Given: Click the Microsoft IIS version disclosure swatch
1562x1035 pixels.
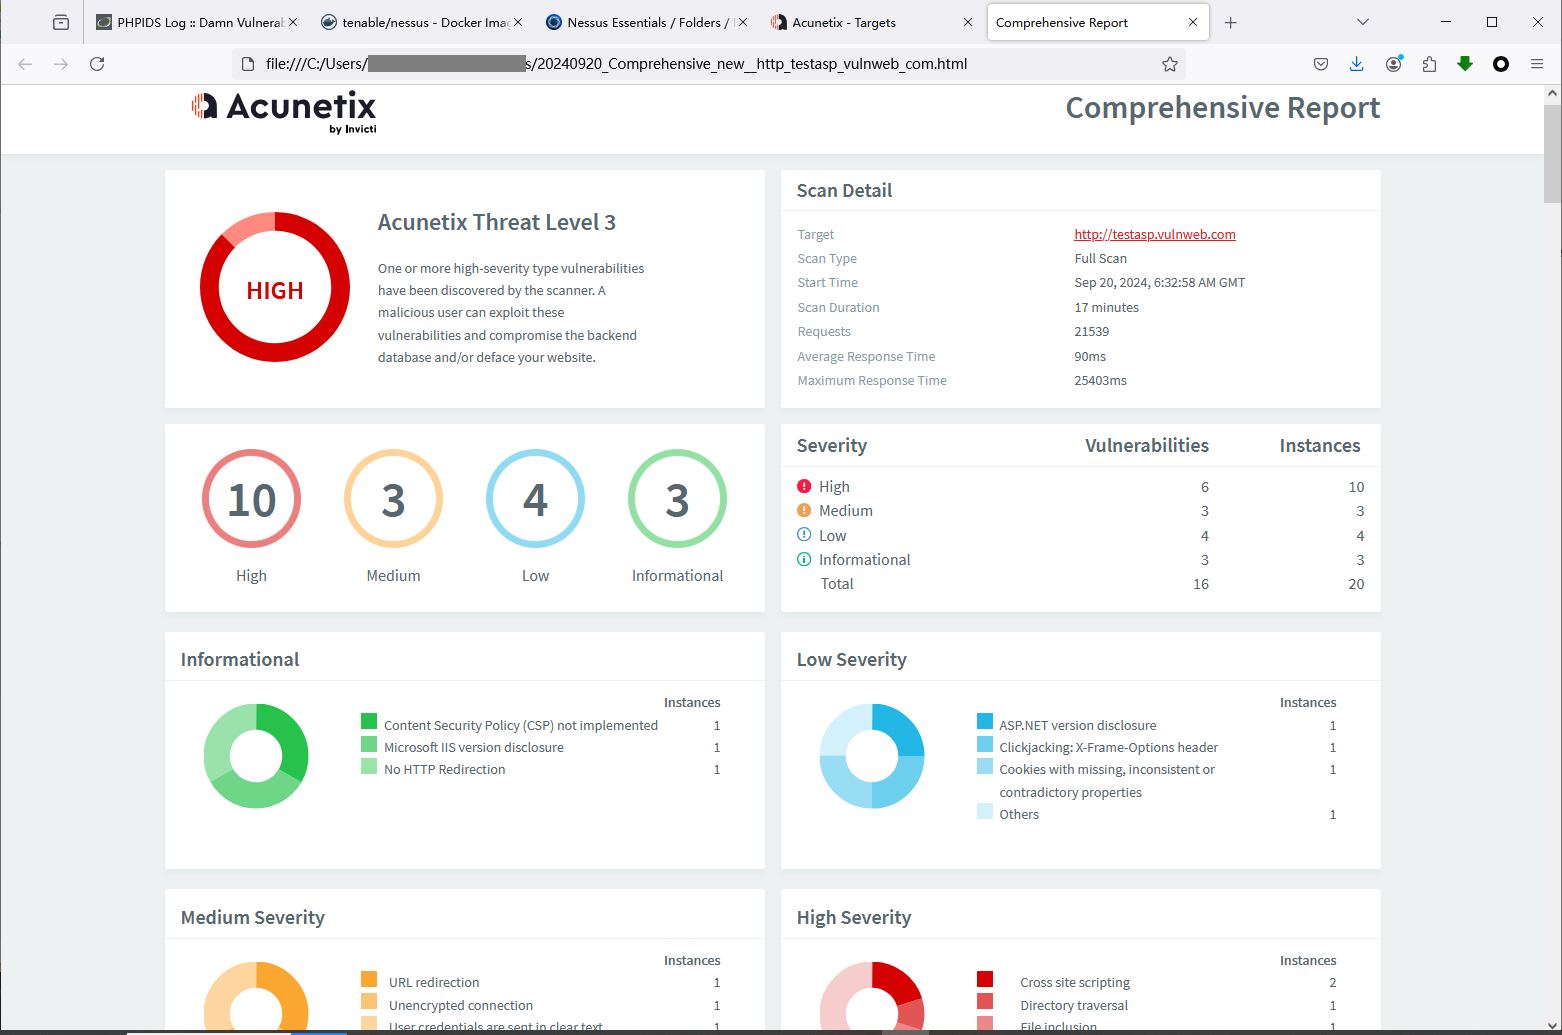Looking at the screenshot, I should (x=369, y=744).
